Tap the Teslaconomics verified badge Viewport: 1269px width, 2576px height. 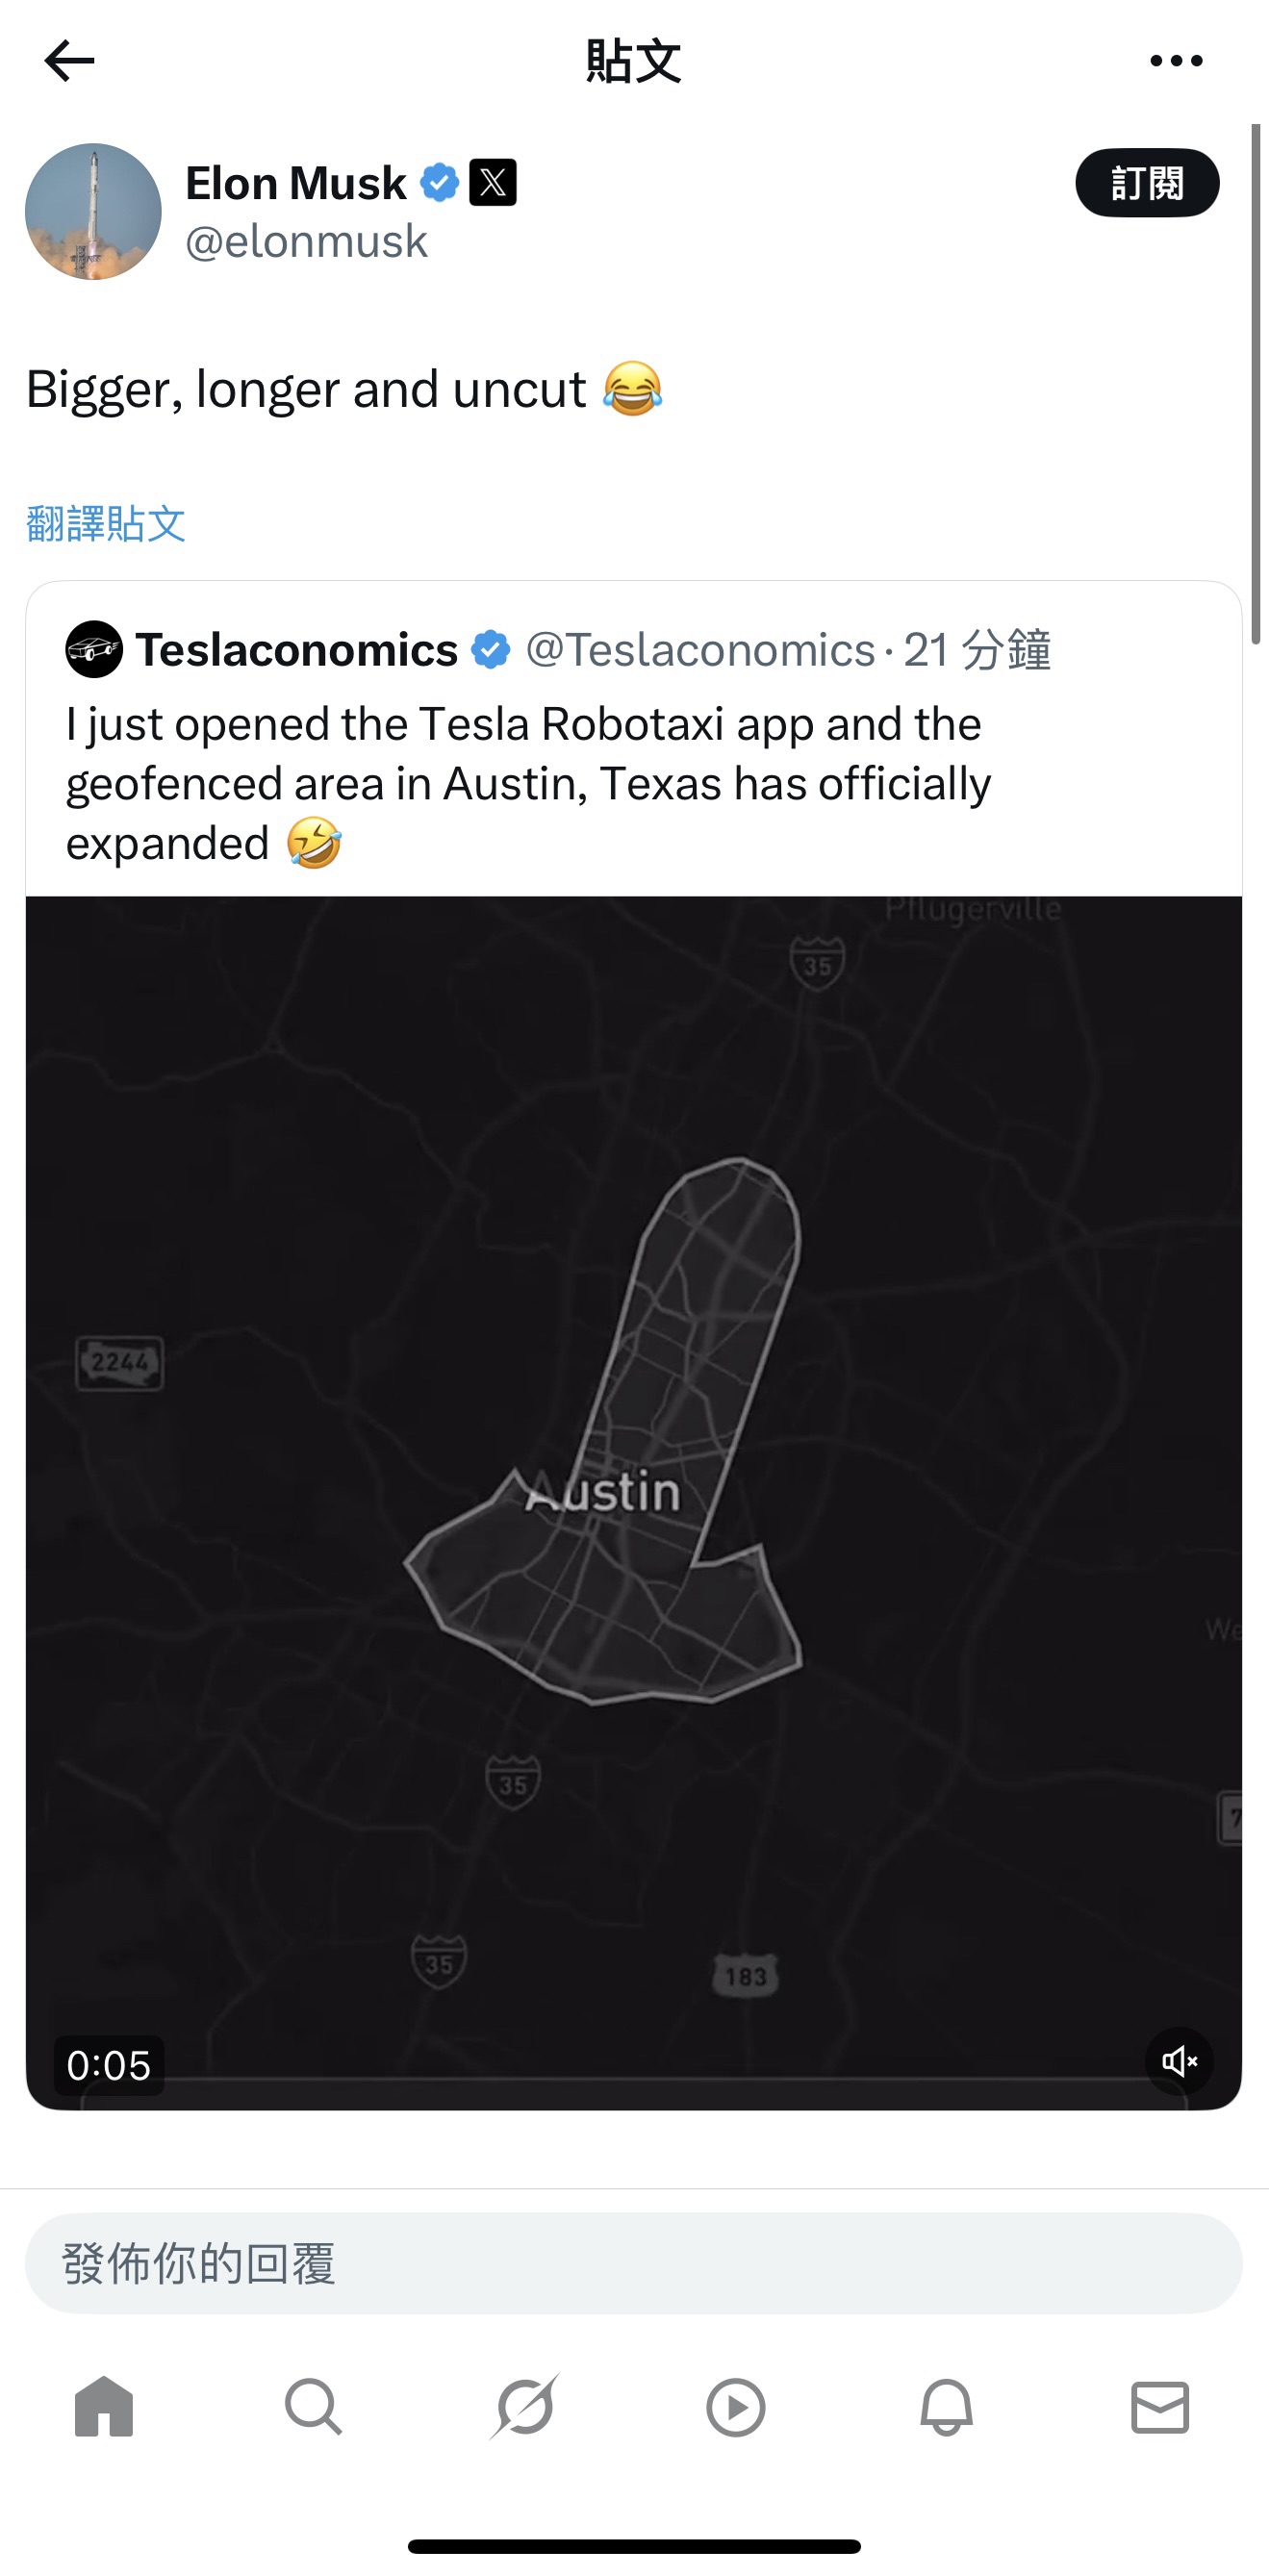(490, 650)
